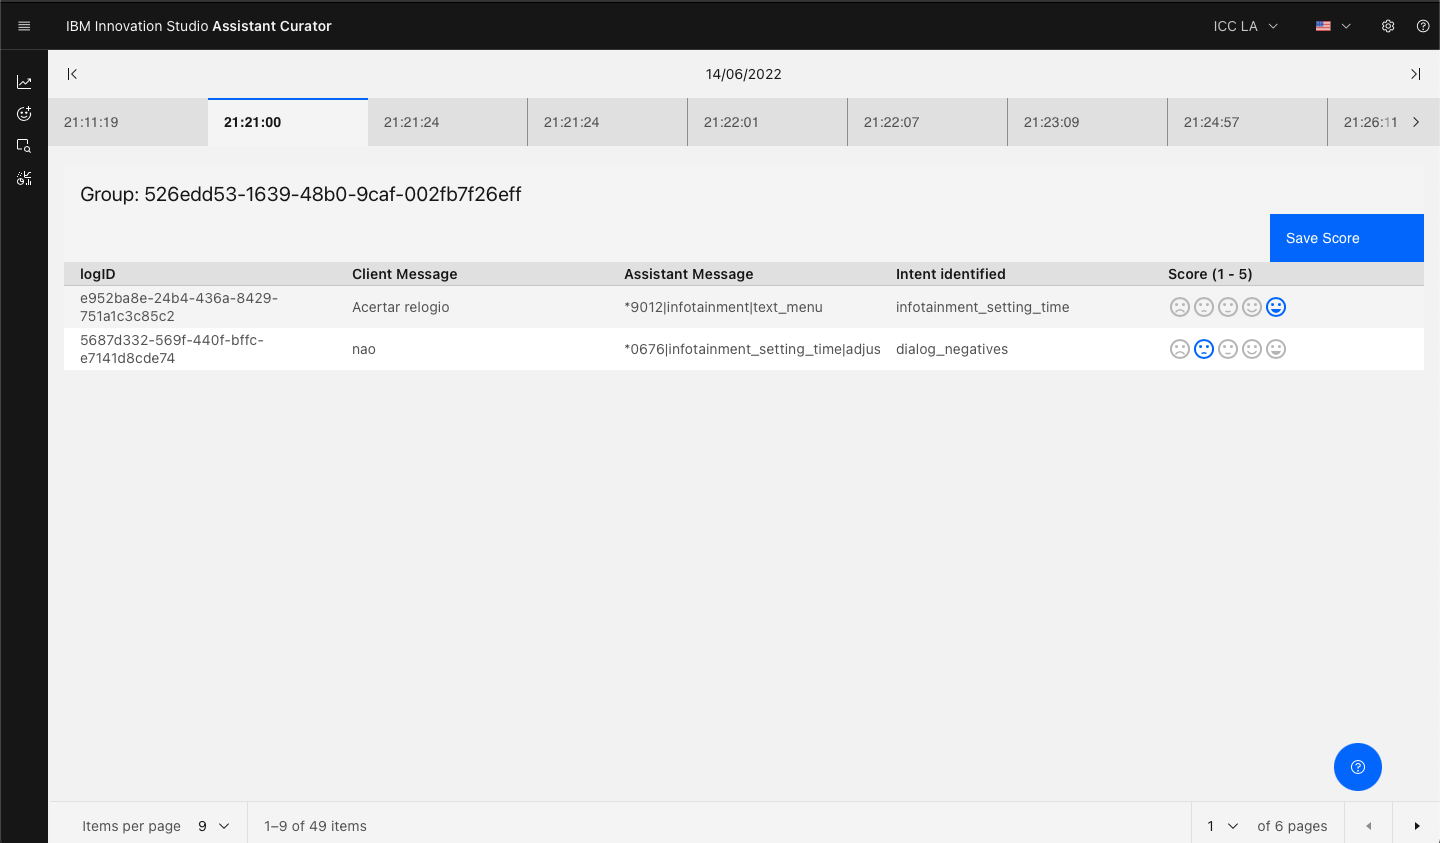Give the Acertar relogio row a middle score

tap(1228, 307)
